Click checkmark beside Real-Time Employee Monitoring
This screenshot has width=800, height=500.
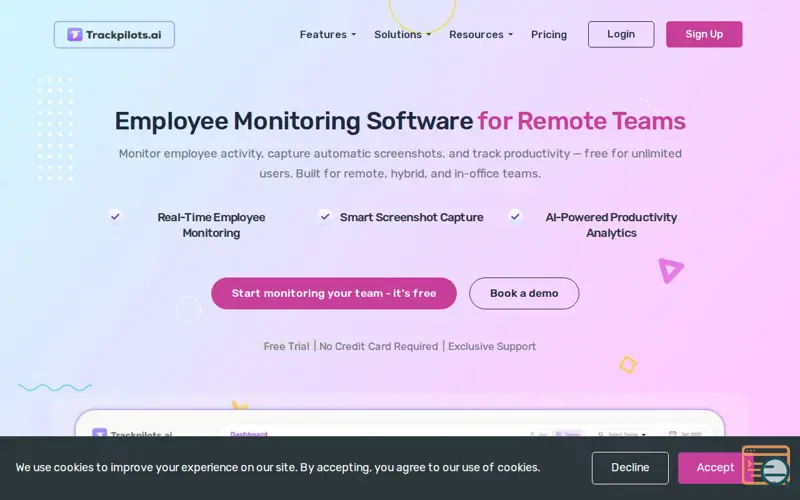(x=115, y=216)
